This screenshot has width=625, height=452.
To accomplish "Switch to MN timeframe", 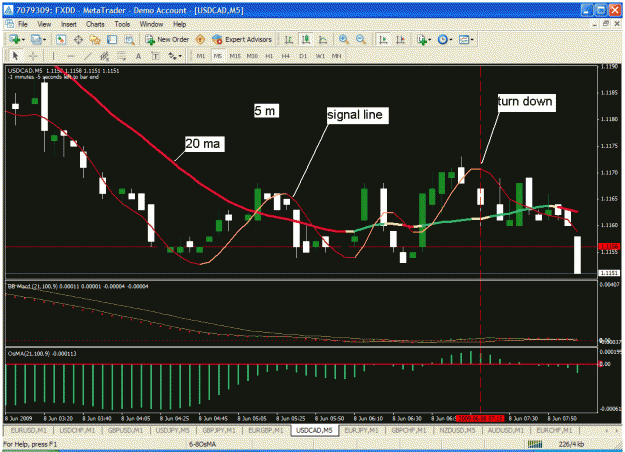I will click(337, 56).
